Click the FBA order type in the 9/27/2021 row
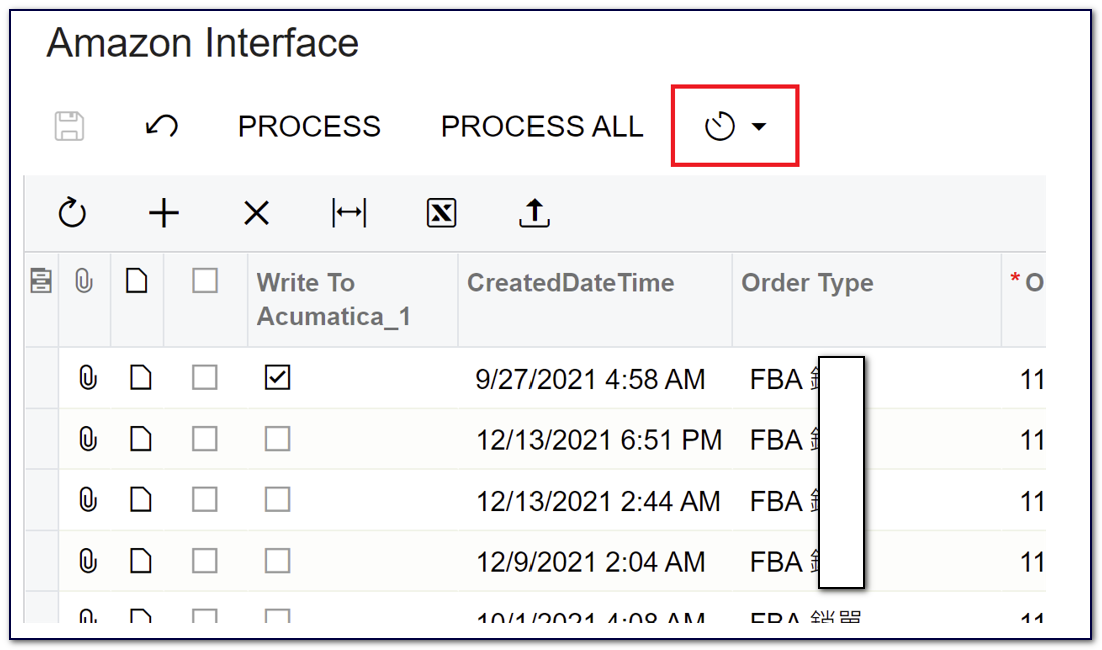 click(776, 379)
